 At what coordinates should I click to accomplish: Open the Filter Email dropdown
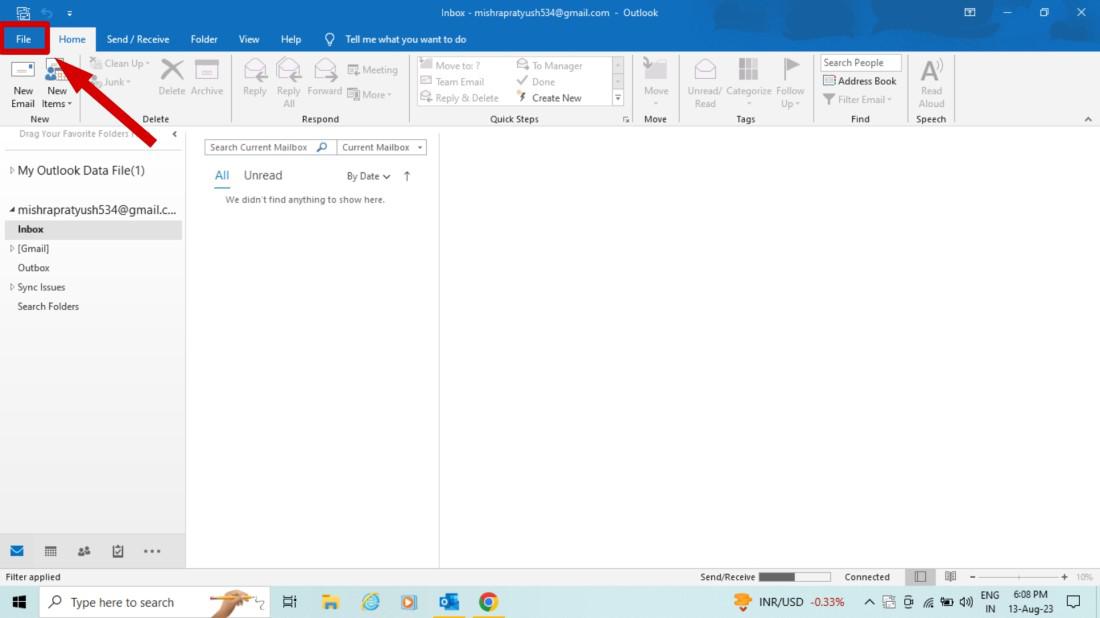tap(858, 100)
